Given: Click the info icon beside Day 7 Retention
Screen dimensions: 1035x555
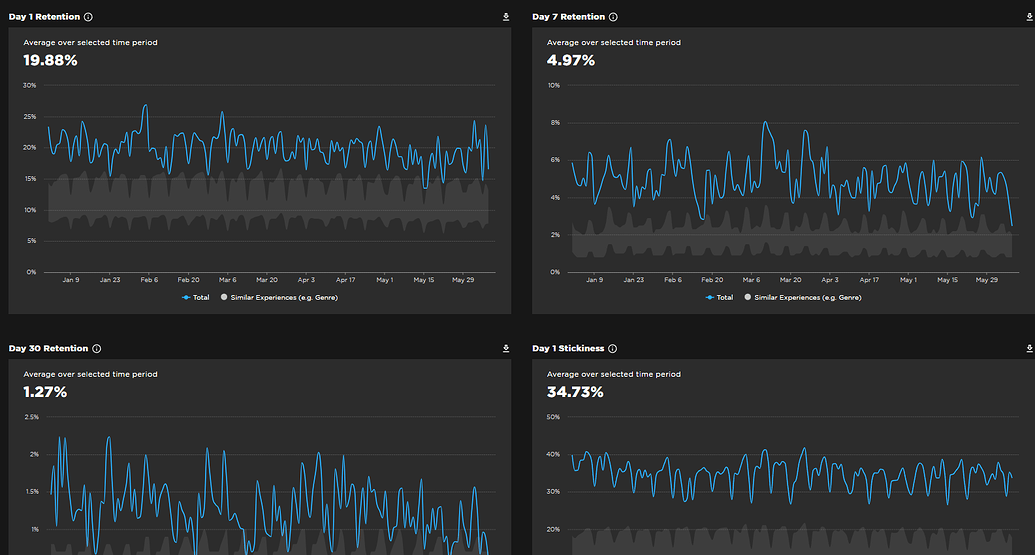Looking at the screenshot, I should point(613,17).
